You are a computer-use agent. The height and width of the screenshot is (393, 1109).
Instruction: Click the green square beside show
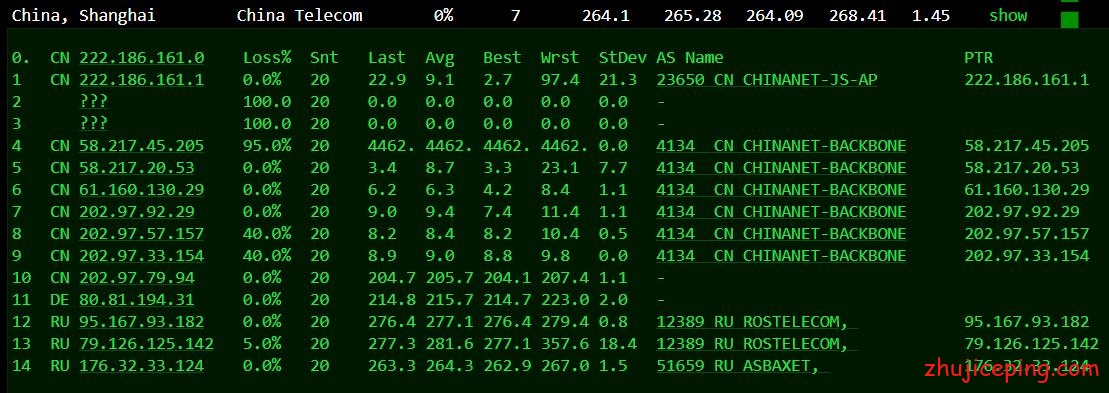1069,20
